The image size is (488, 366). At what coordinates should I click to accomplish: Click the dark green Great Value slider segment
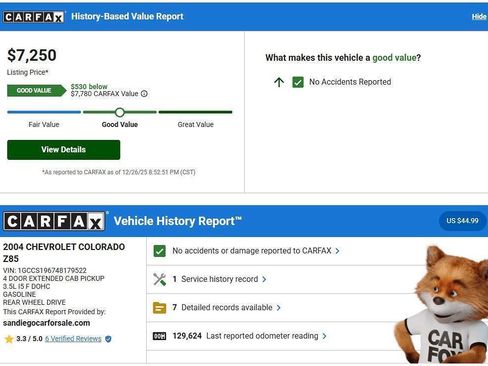click(195, 112)
